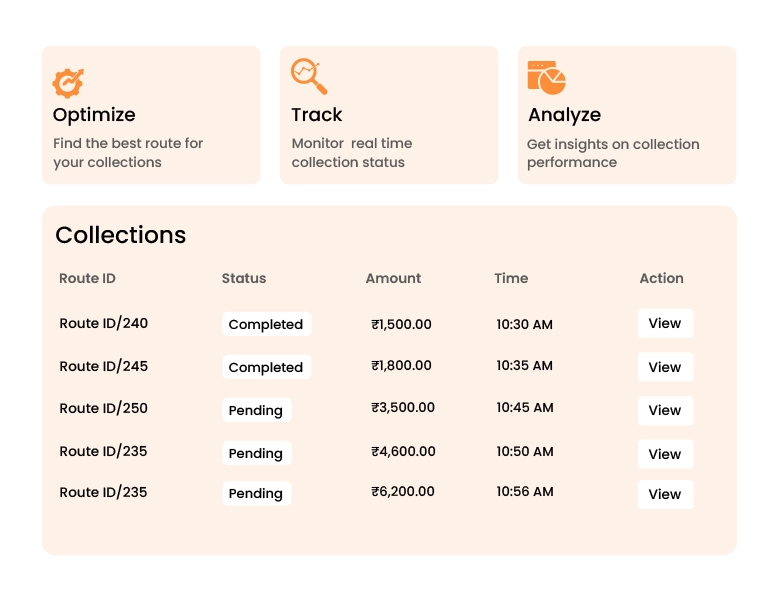This screenshot has width=779, height=601.
Task: Click the Optimize gear icon
Action: point(68,82)
